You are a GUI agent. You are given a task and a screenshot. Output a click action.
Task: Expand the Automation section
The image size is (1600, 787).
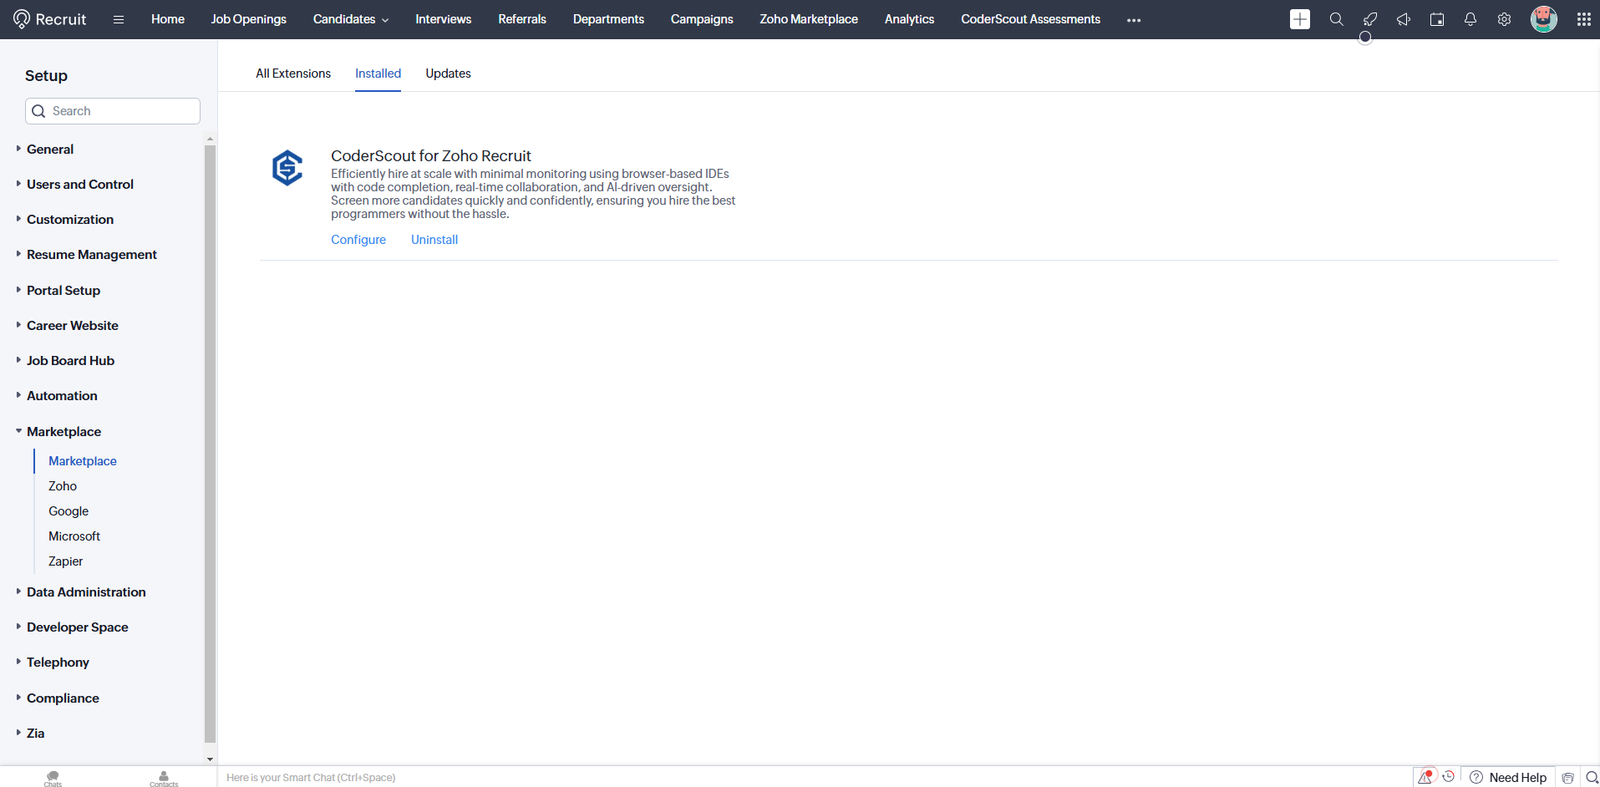[x=62, y=396]
